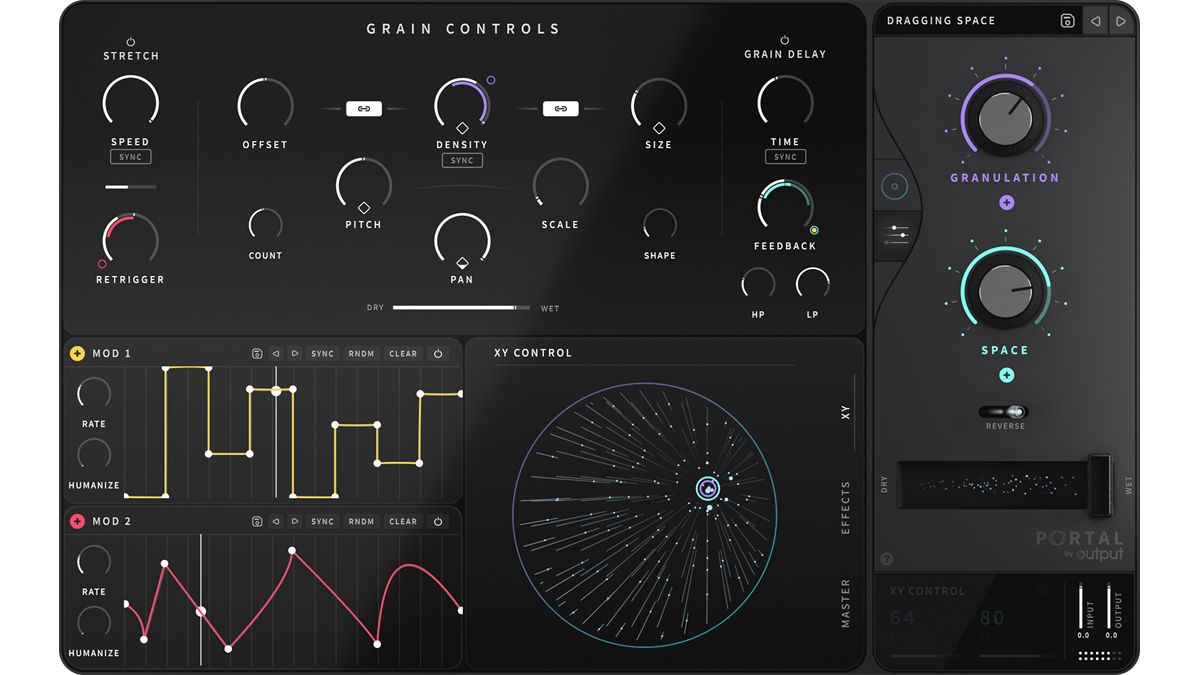Open the help question mark icon near Portal logo
Viewport: 1200px width, 675px height.
tap(887, 558)
